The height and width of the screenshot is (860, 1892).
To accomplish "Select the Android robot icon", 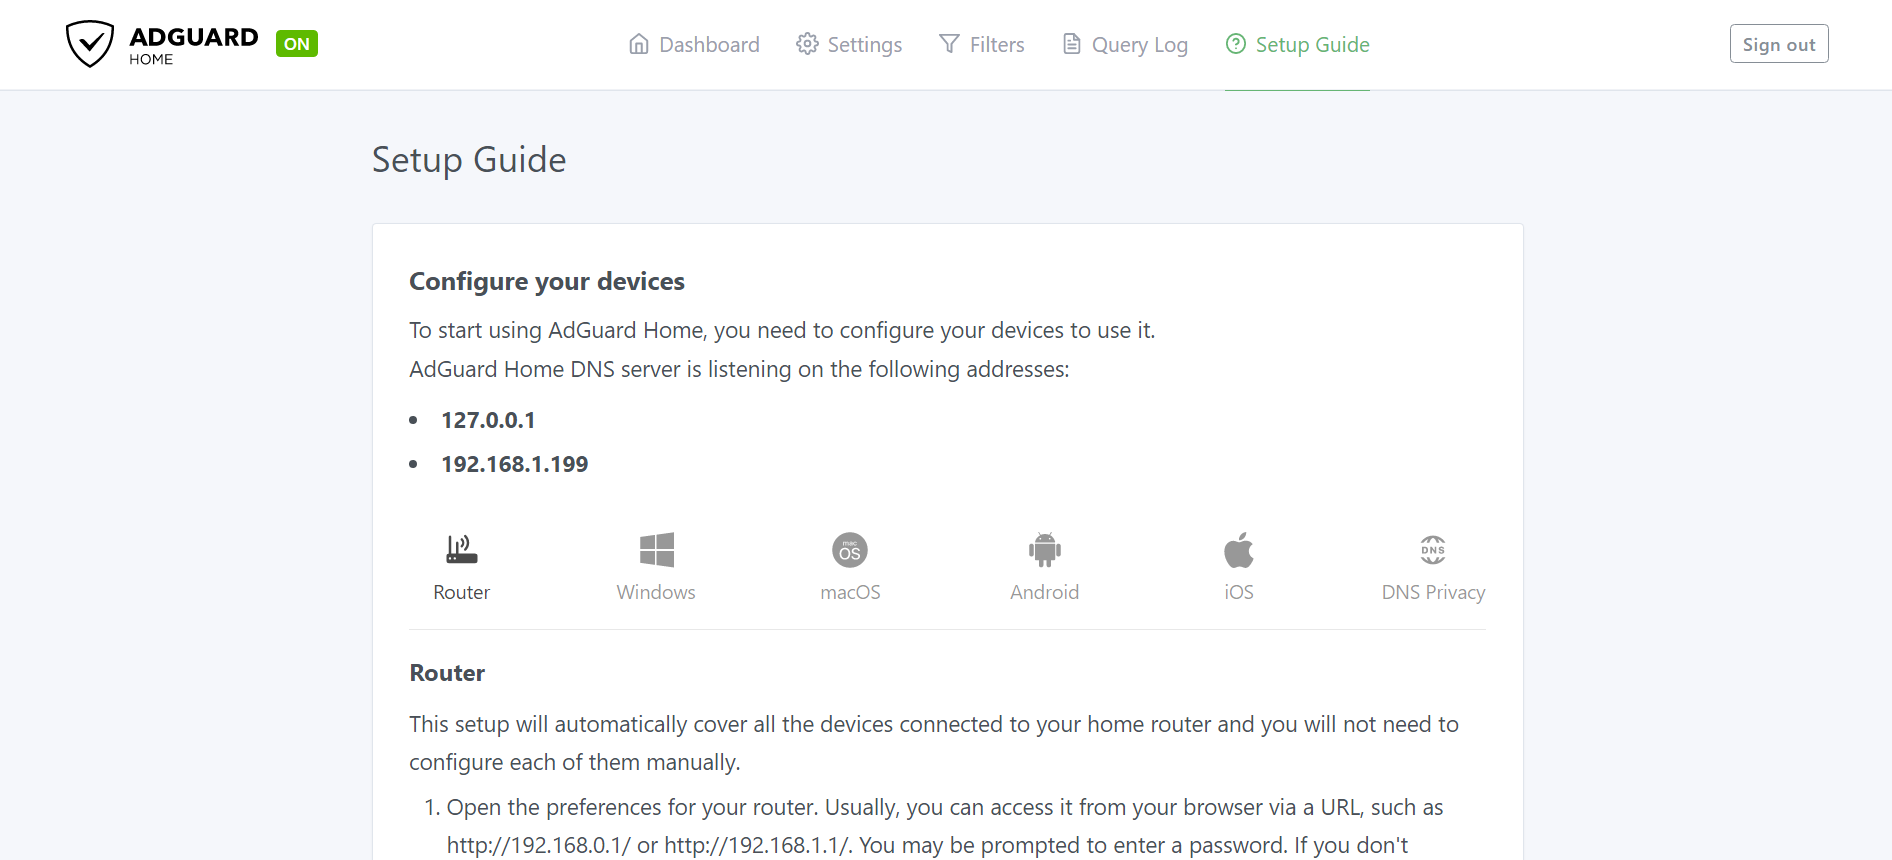I will [x=1045, y=550].
